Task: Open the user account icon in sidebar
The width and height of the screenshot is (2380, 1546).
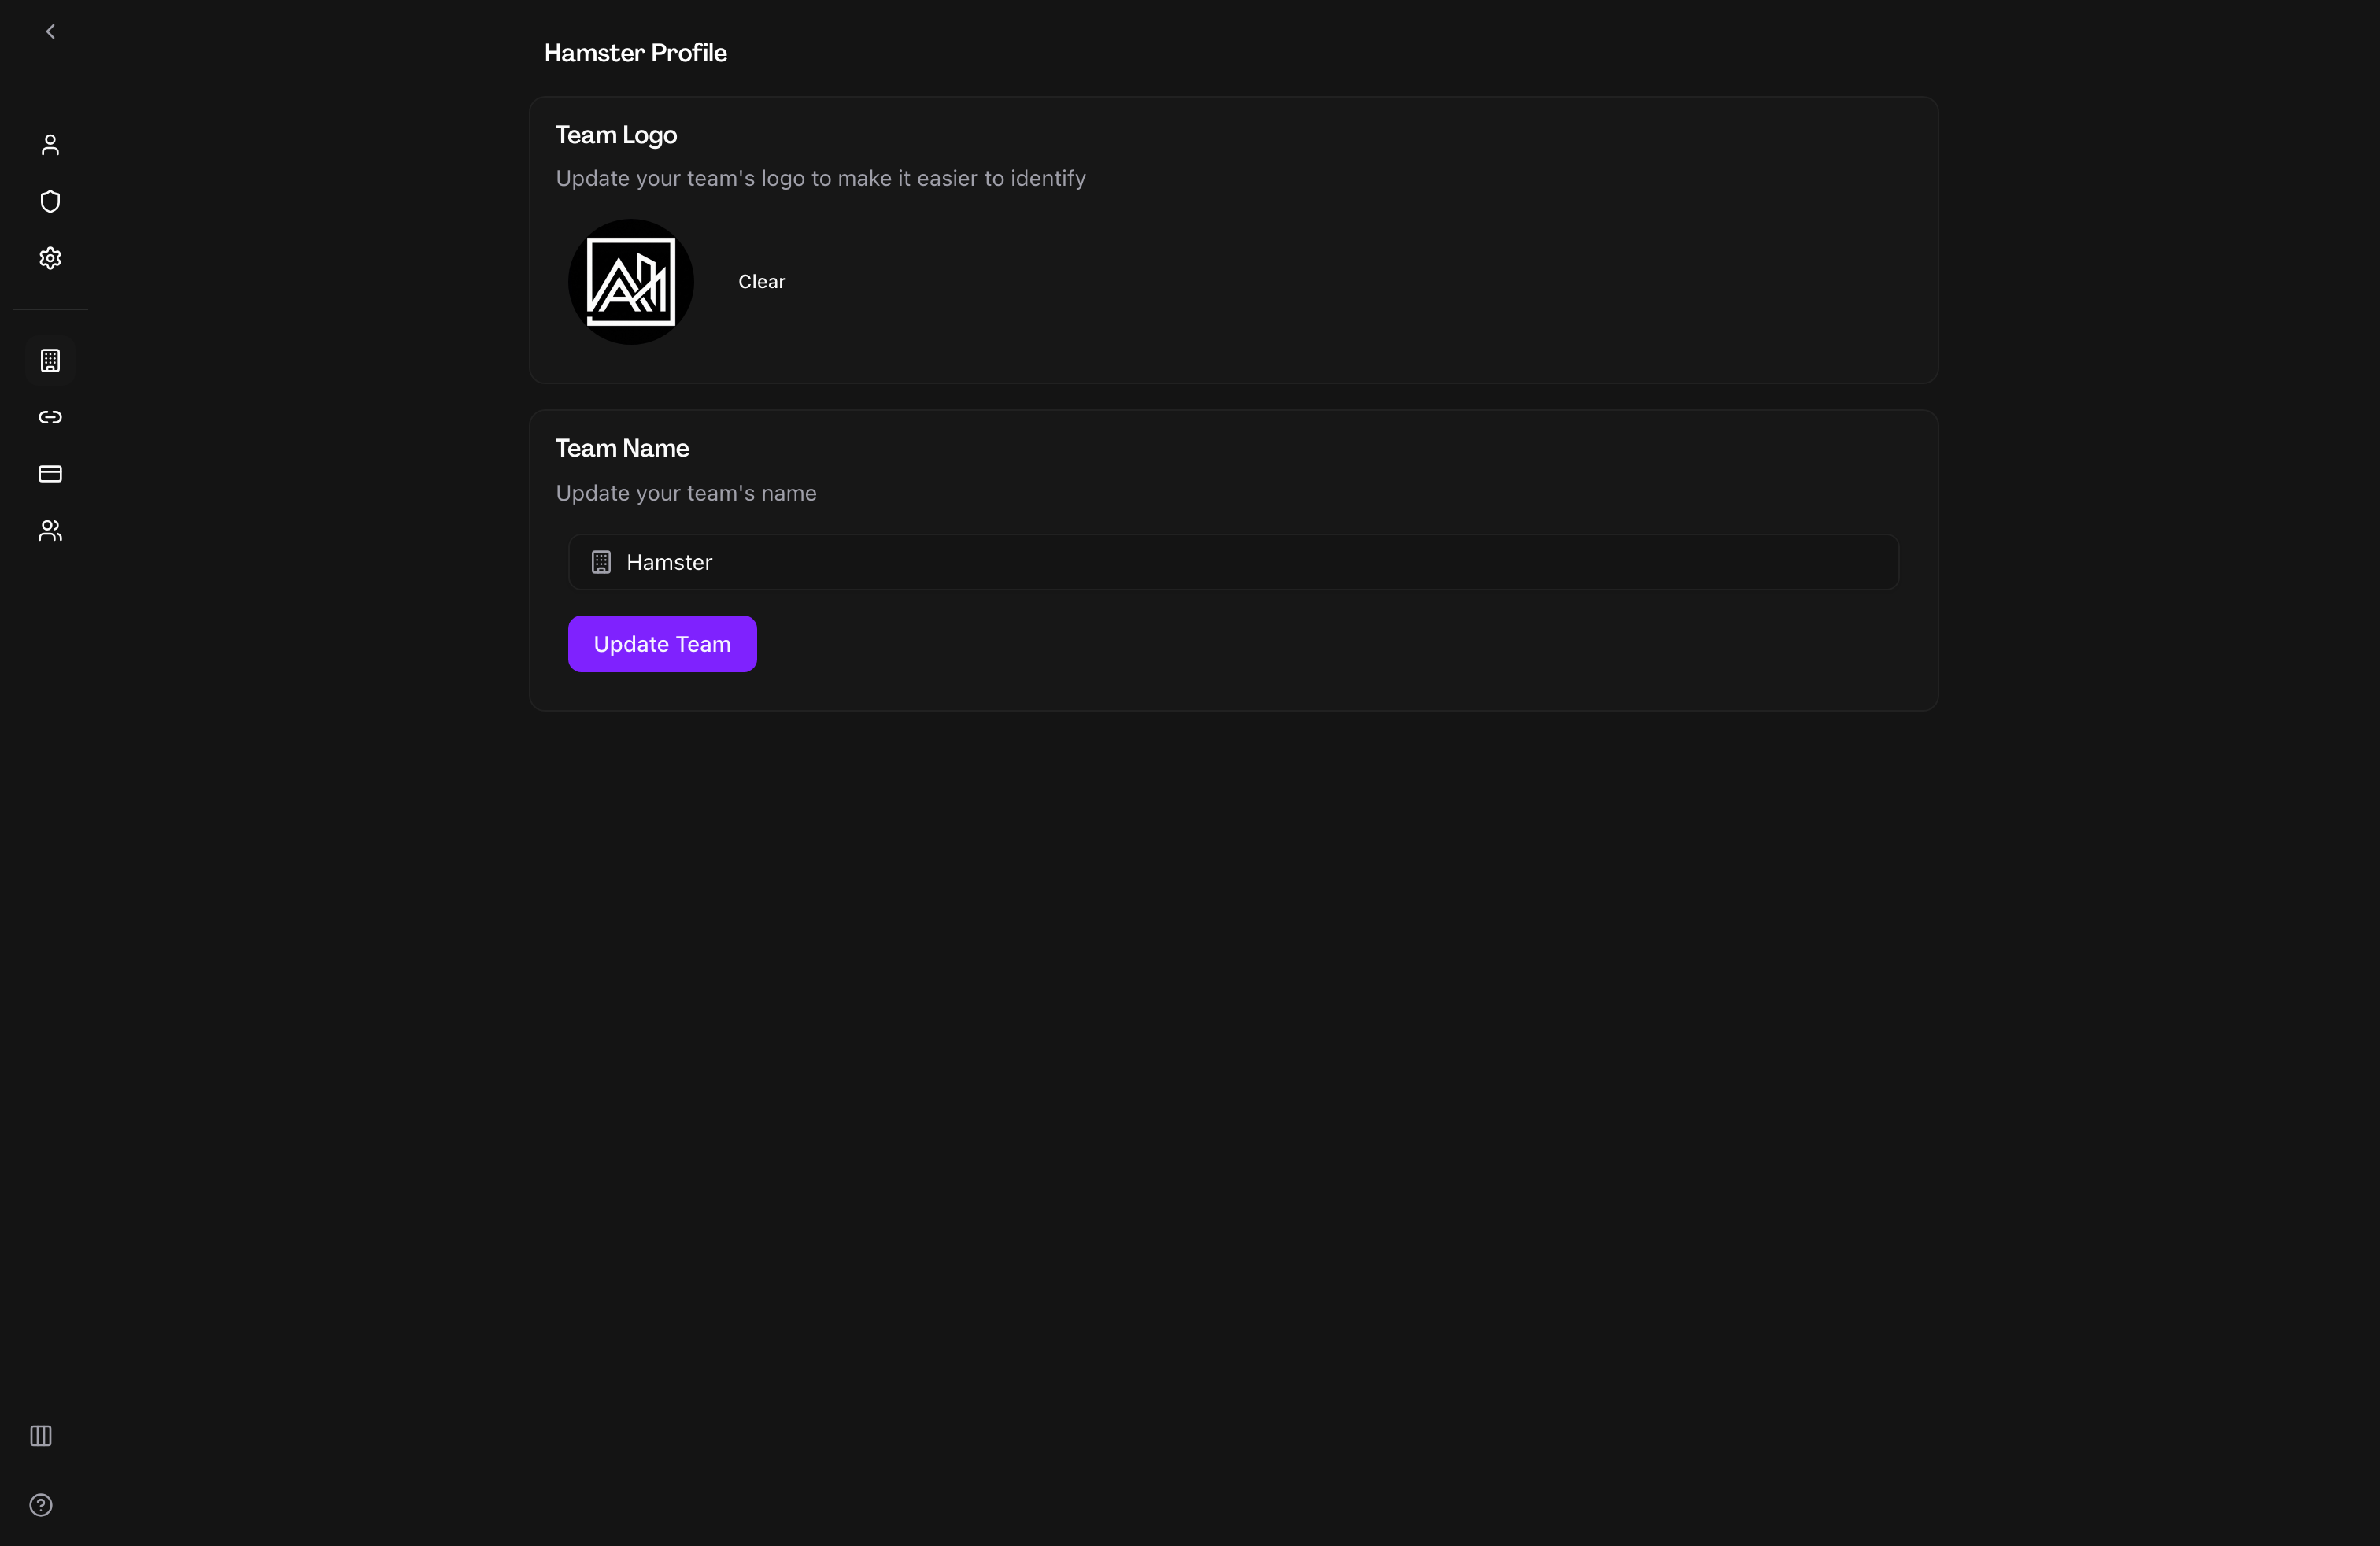Action: point(50,145)
